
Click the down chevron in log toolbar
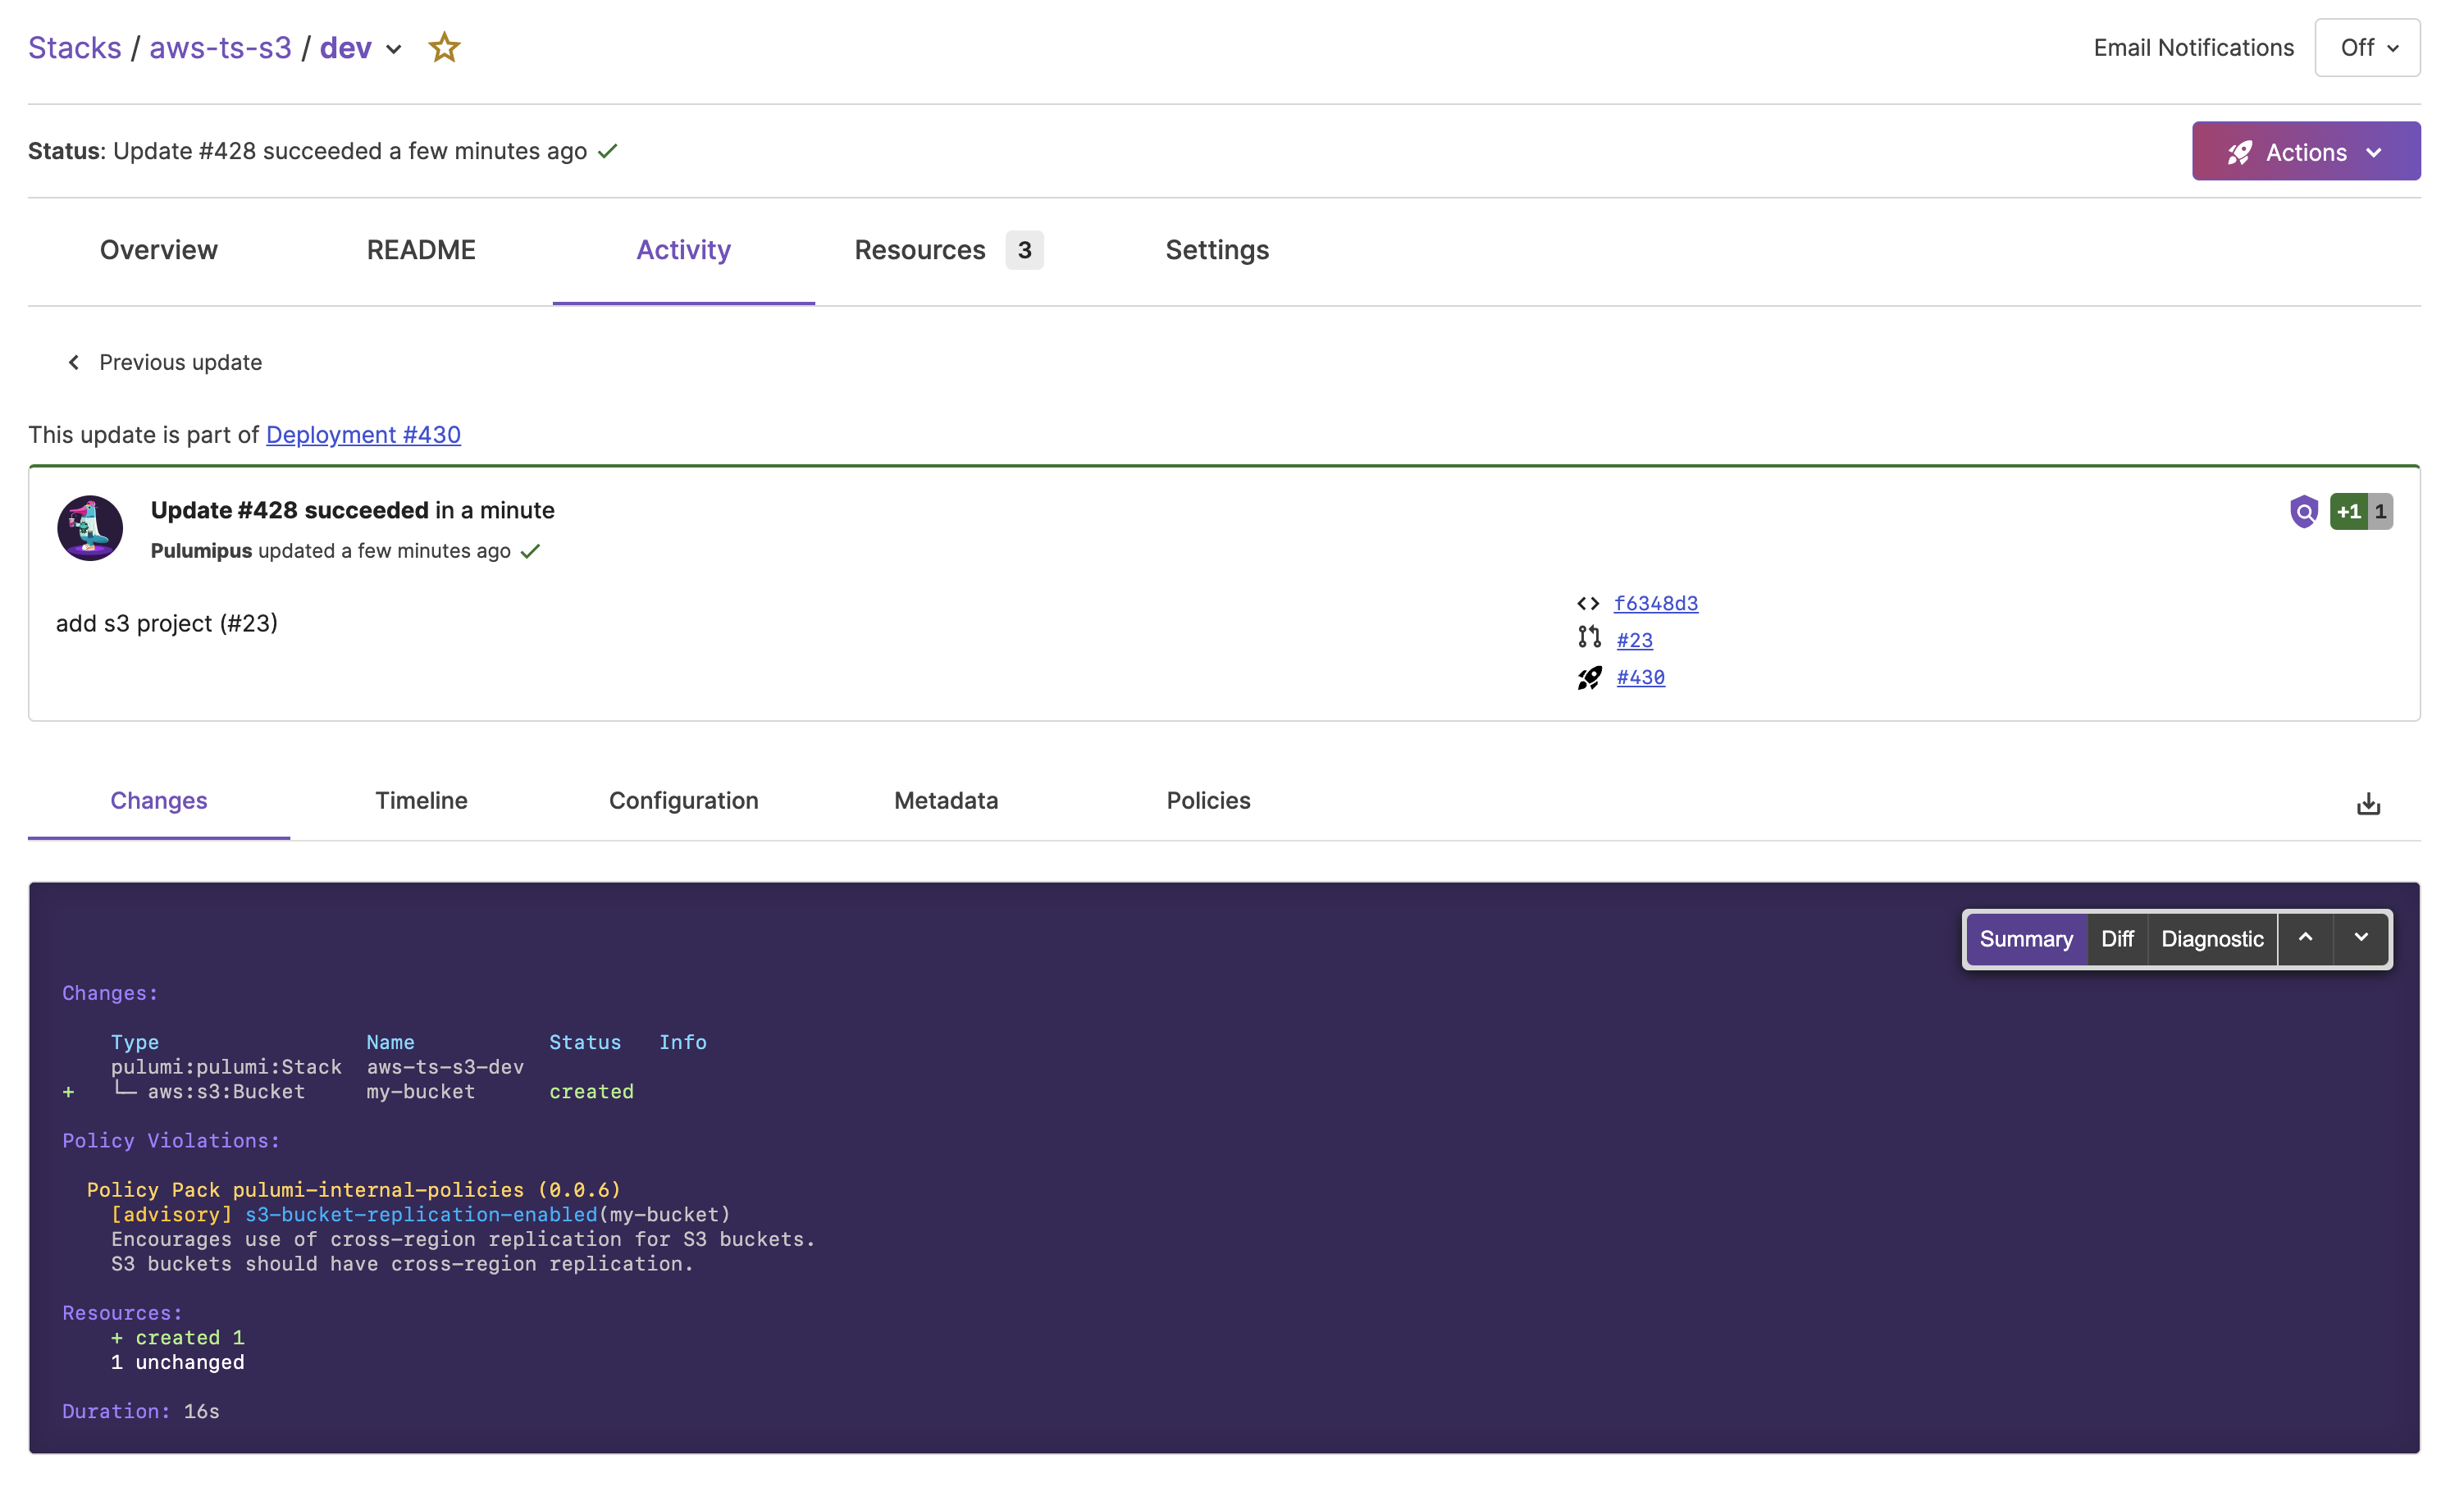click(x=2361, y=938)
